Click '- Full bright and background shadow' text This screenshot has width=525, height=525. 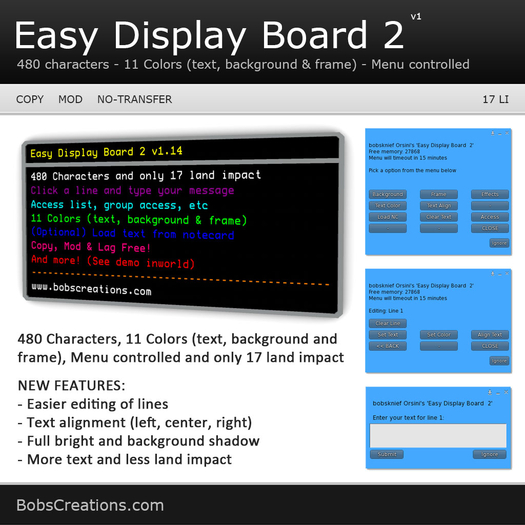139,441
